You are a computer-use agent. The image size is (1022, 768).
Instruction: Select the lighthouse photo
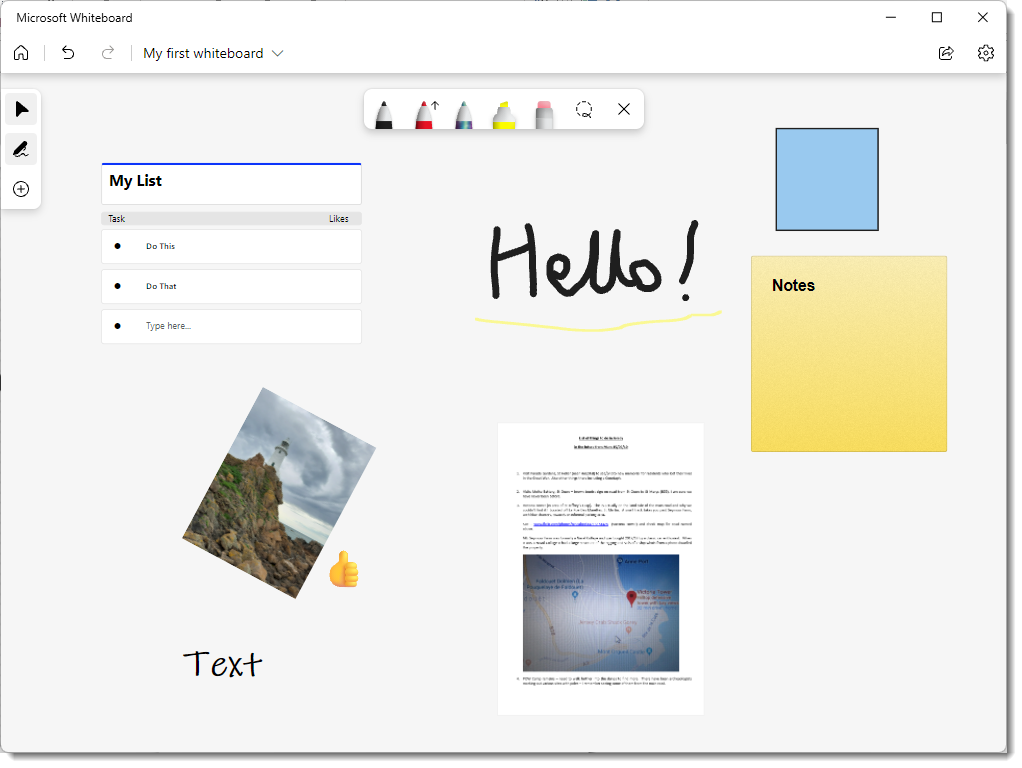280,490
